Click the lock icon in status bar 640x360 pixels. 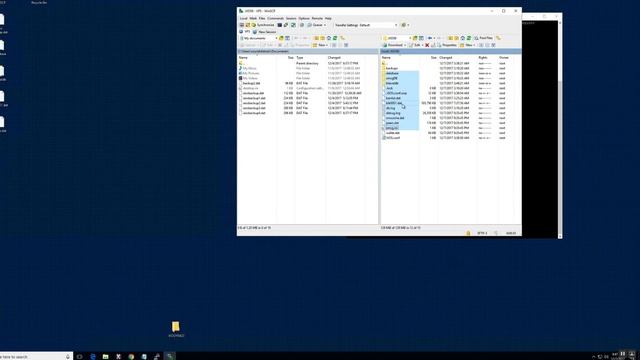pos(469,233)
